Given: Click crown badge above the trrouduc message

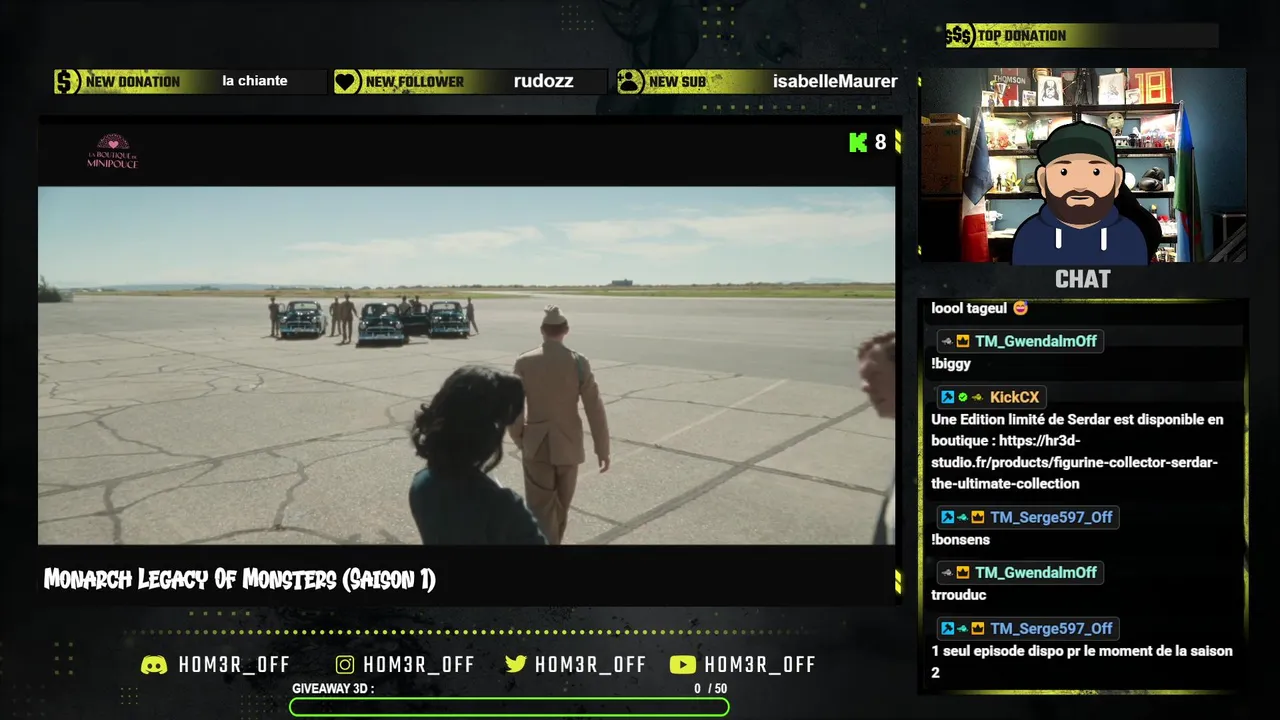Looking at the screenshot, I should (x=963, y=573).
